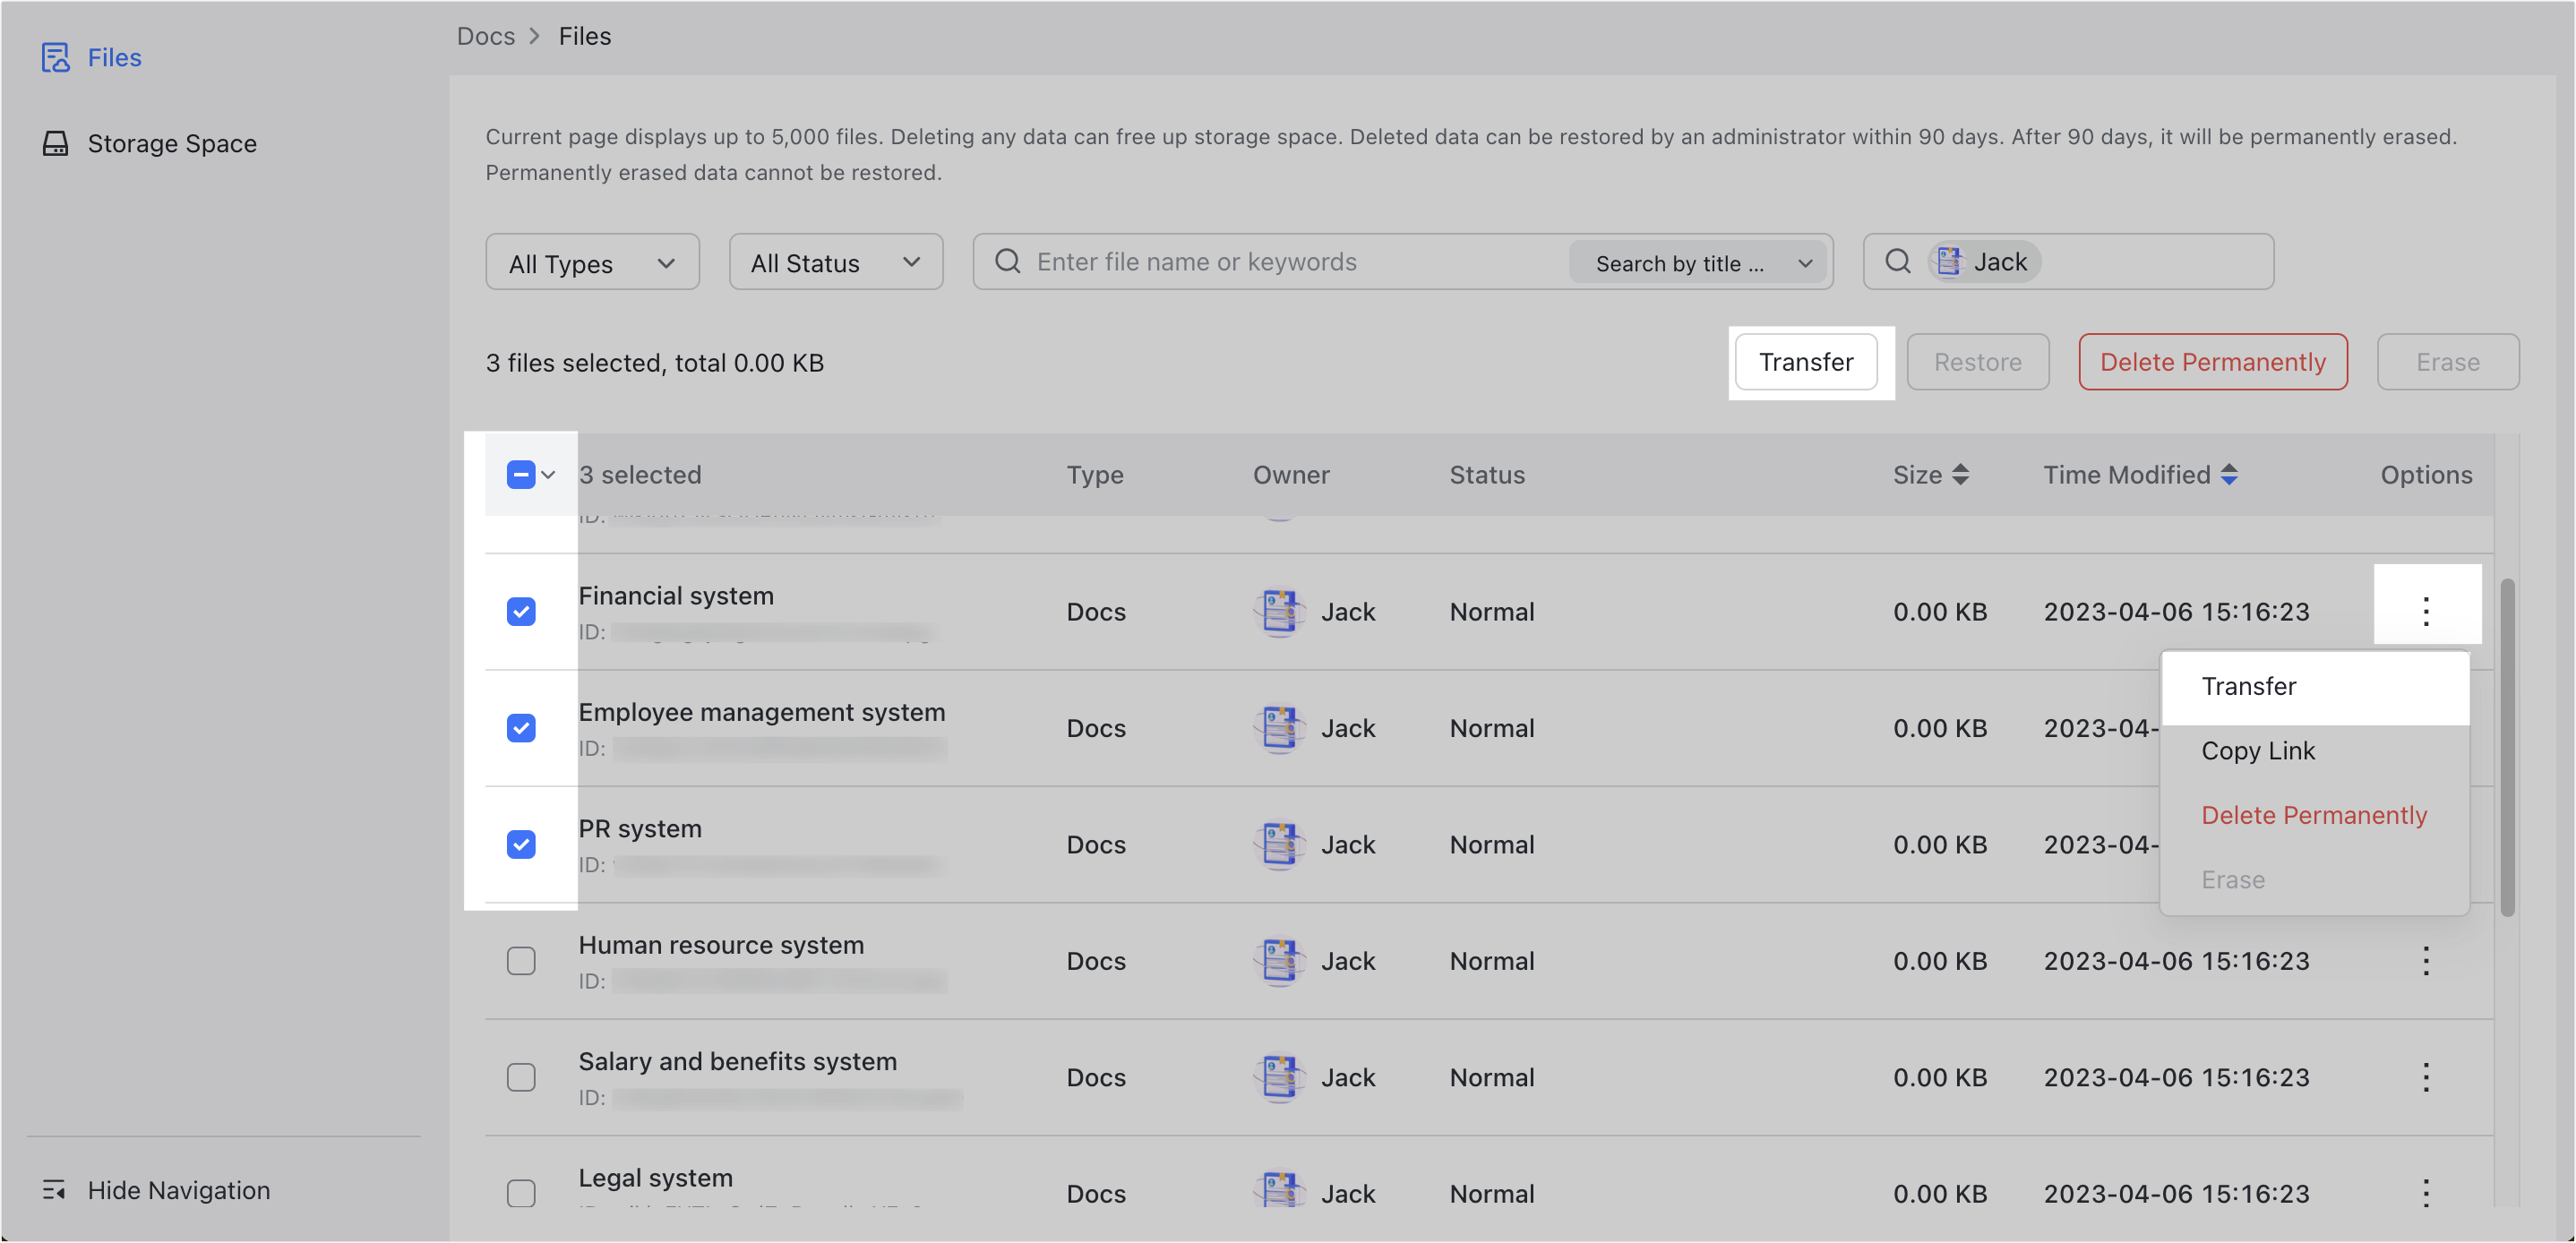Viewport: 2576px width, 1243px height.
Task: Click Jack's avatar in PR system row
Action: (x=1279, y=844)
